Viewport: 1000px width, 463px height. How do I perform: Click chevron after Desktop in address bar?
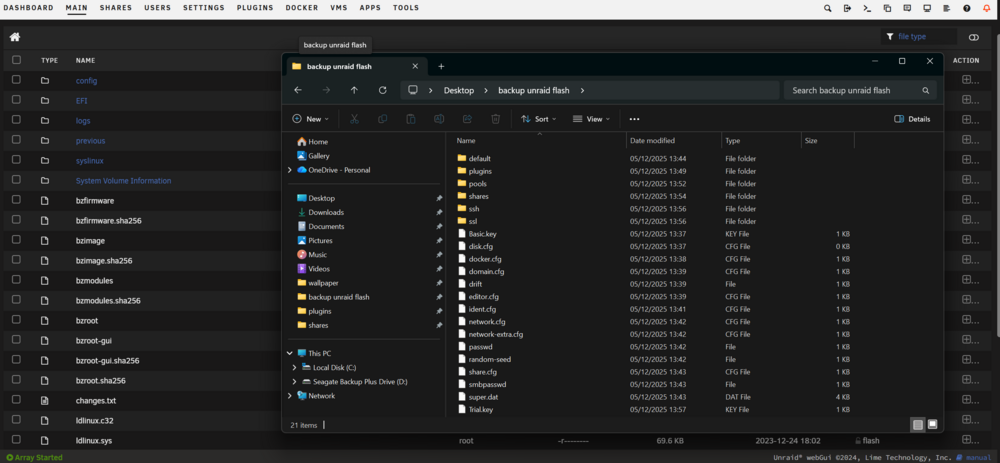point(486,91)
